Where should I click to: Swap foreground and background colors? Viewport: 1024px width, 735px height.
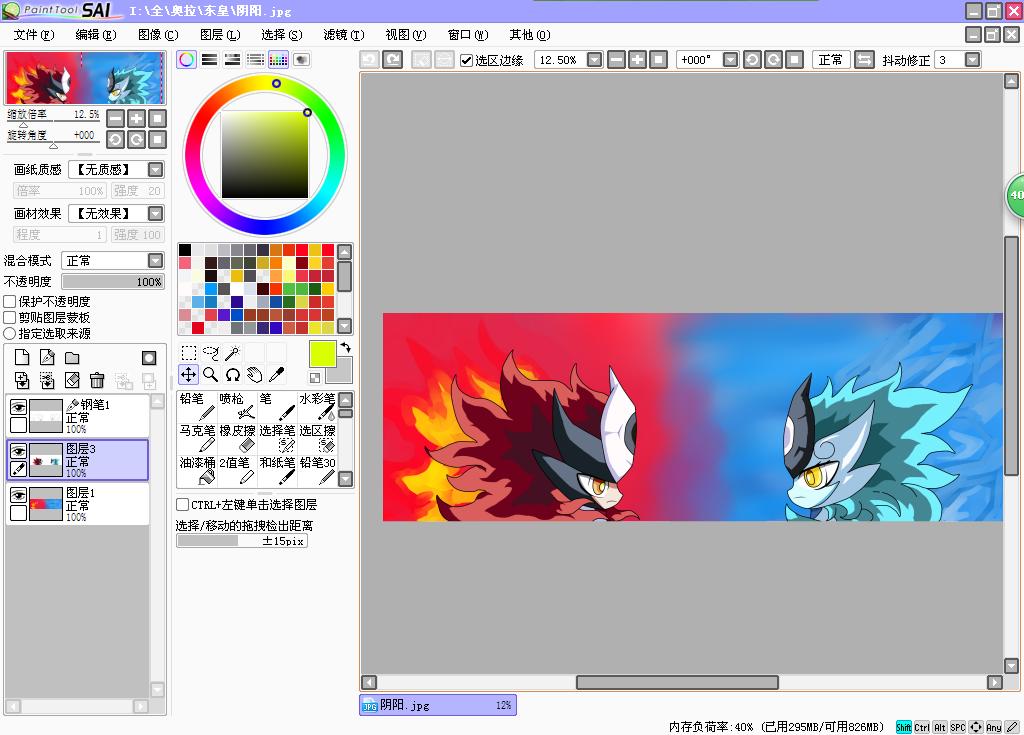point(345,348)
